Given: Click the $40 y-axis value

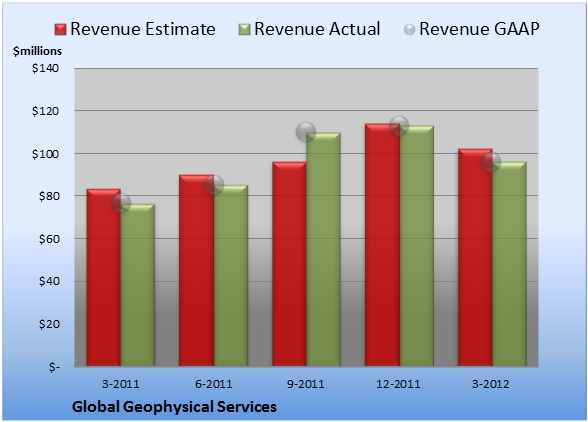Looking at the screenshot, I should click(49, 281).
